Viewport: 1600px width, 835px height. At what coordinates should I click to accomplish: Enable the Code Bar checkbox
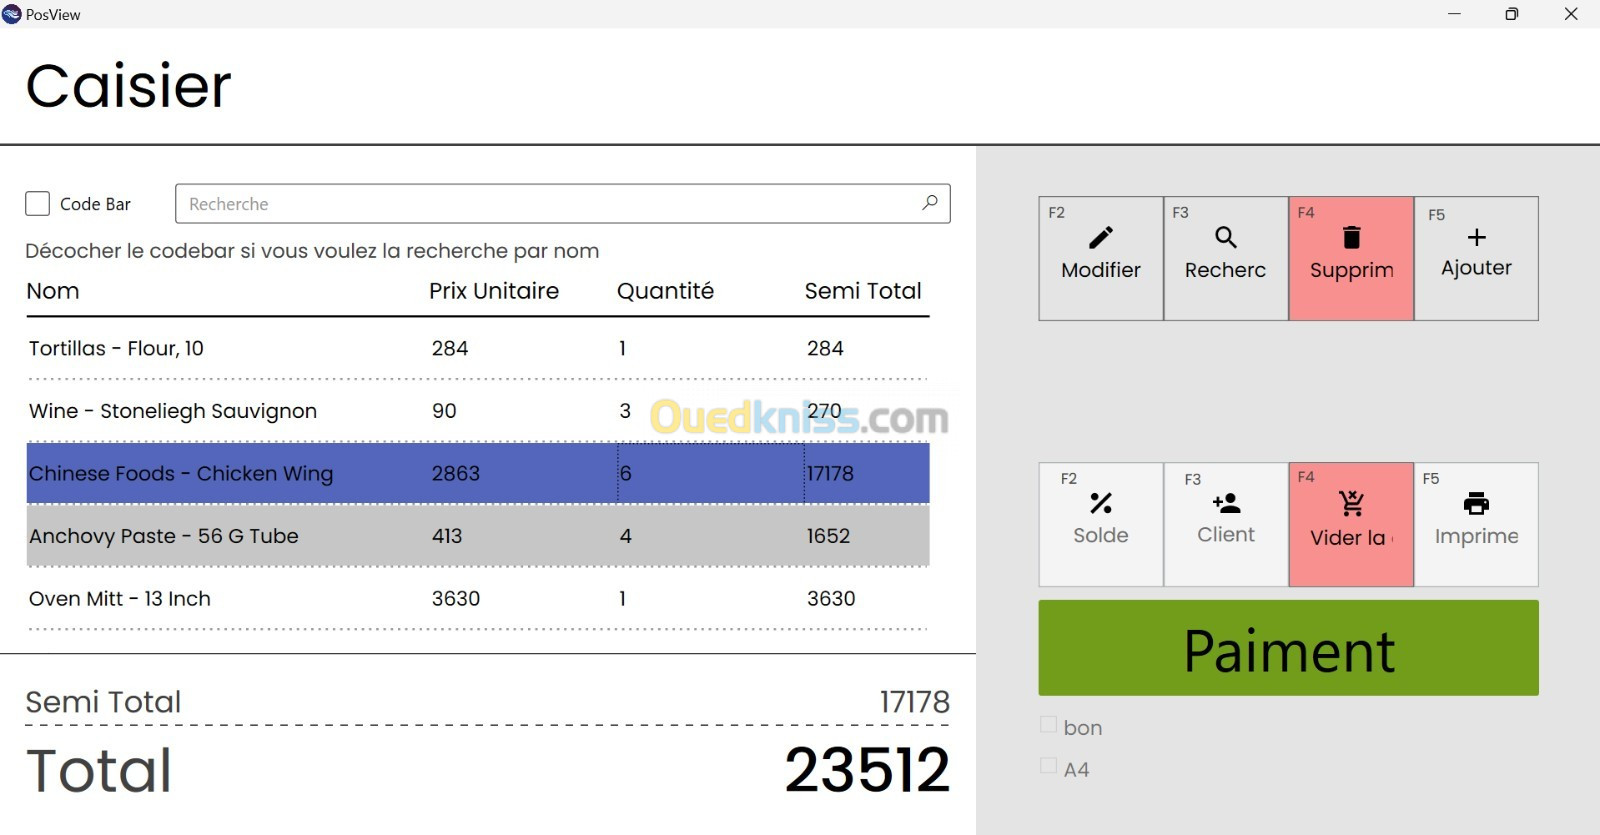[x=37, y=204]
